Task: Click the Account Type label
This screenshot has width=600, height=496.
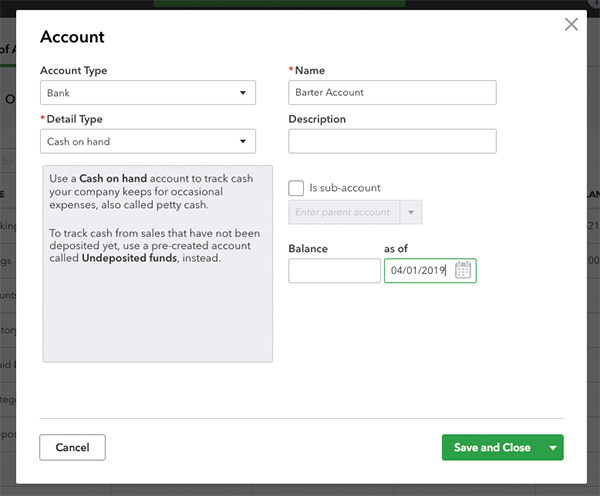Action: coord(73,71)
